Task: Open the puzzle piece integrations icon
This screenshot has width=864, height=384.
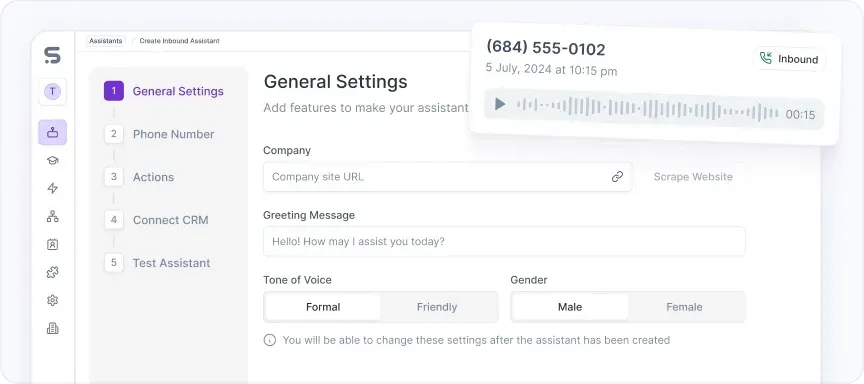Action: tap(52, 272)
